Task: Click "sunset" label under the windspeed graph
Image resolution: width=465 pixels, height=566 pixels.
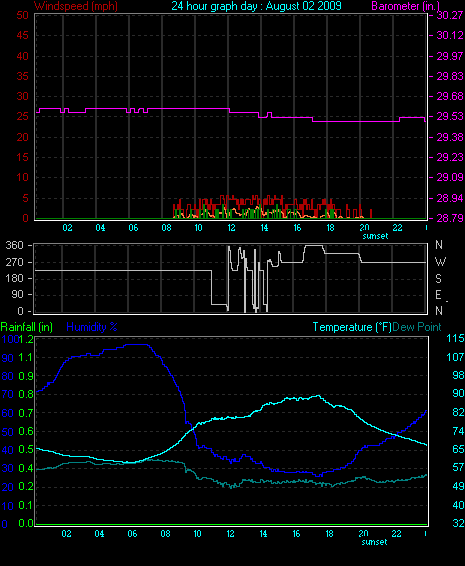Action: coord(375,236)
